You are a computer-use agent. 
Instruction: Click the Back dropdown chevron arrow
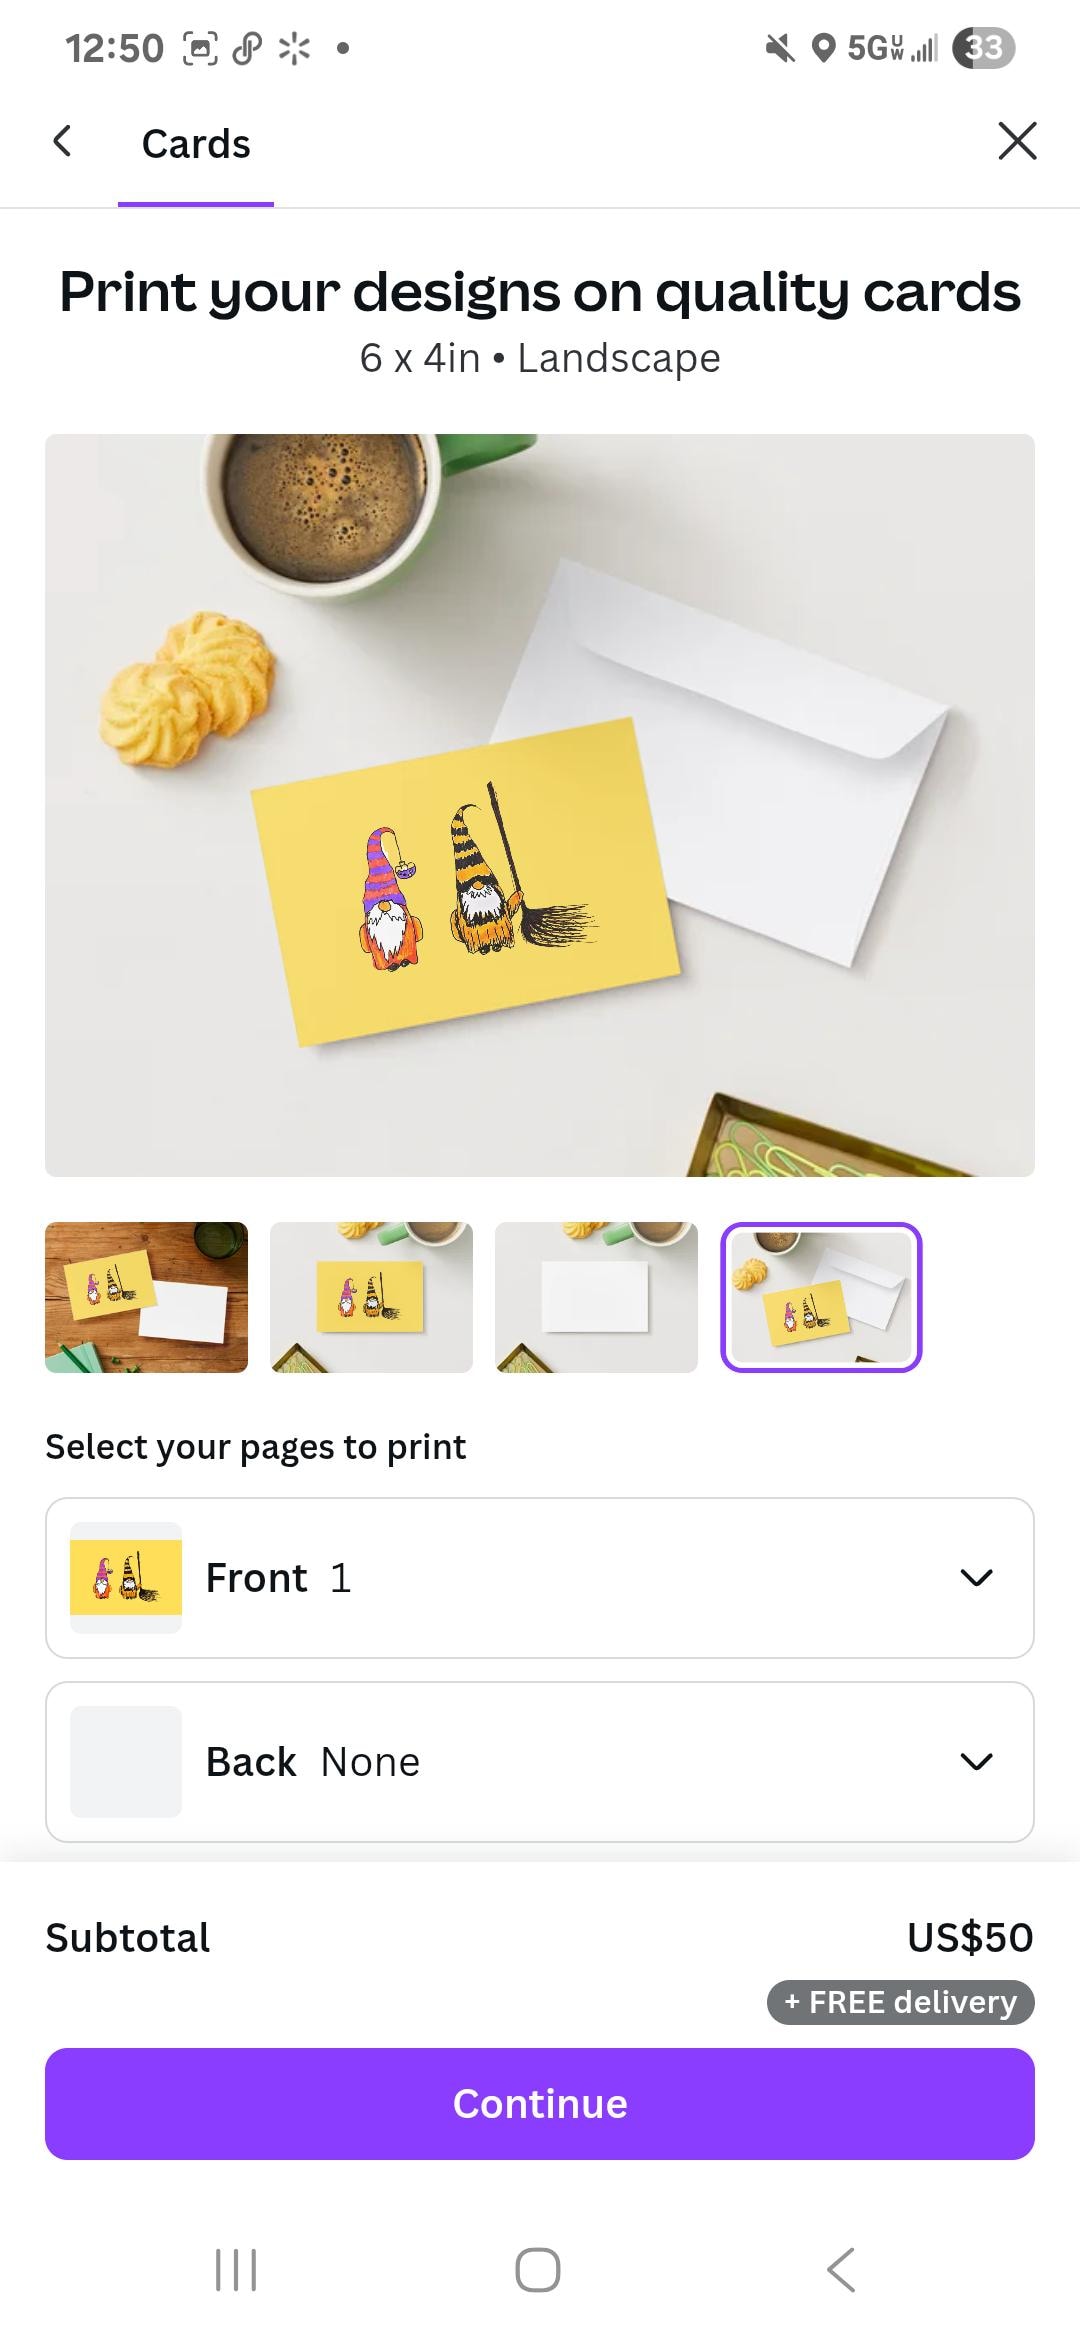pos(976,1762)
